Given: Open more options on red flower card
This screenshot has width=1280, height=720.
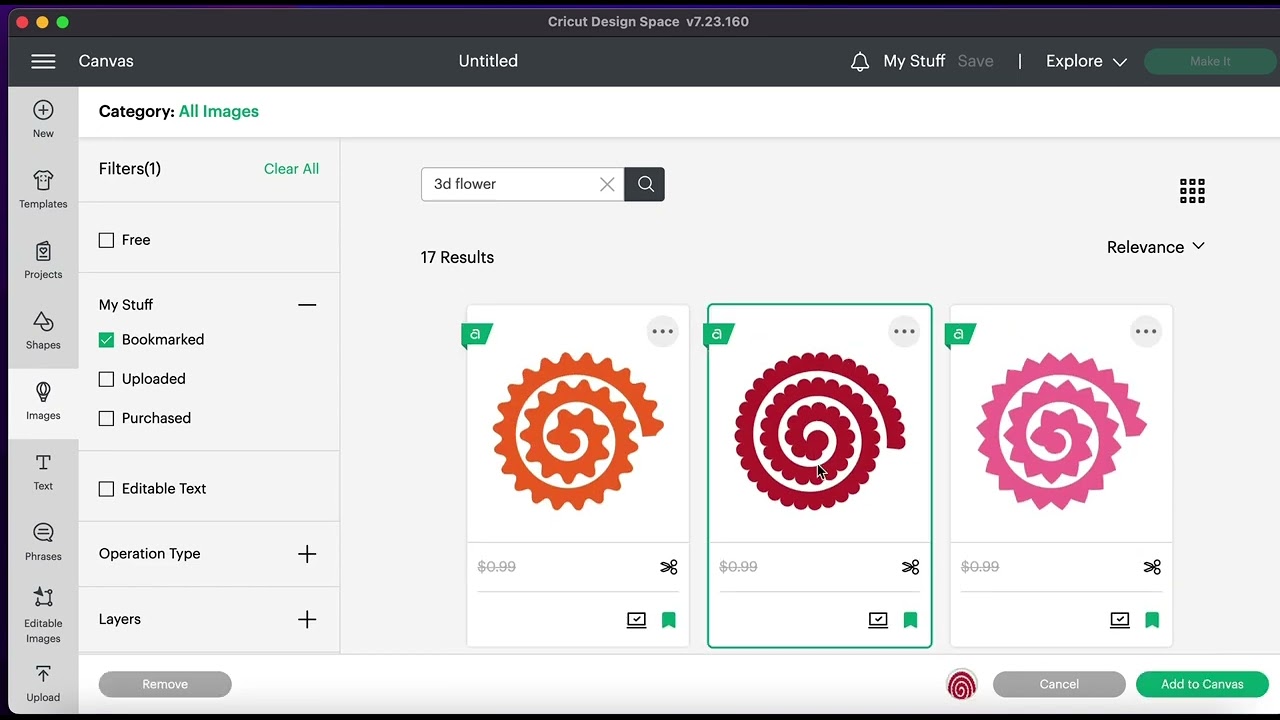Looking at the screenshot, I should pos(904,332).
